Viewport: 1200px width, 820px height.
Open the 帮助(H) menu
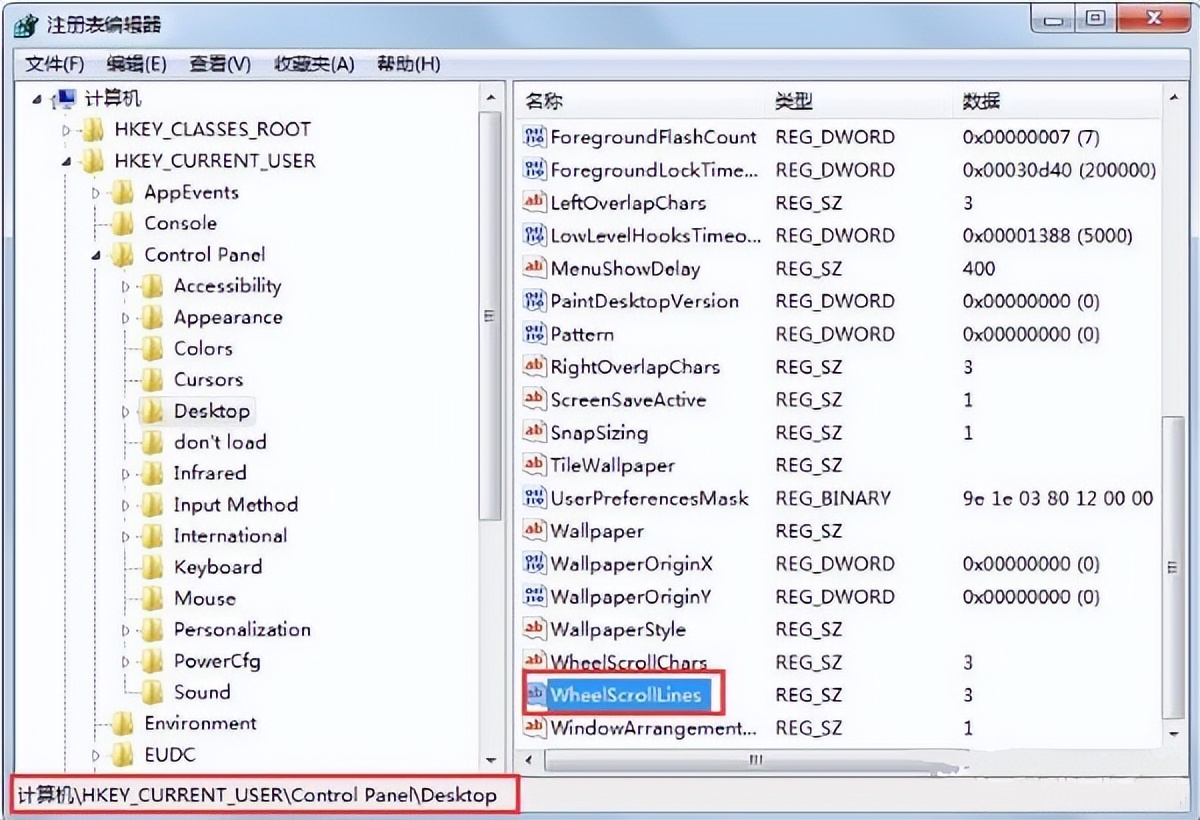pyautogui.click(x=408, y=64)
